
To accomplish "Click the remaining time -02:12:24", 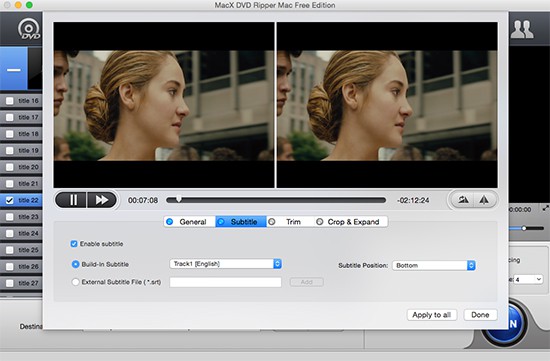I will click(x=413, y=200).
